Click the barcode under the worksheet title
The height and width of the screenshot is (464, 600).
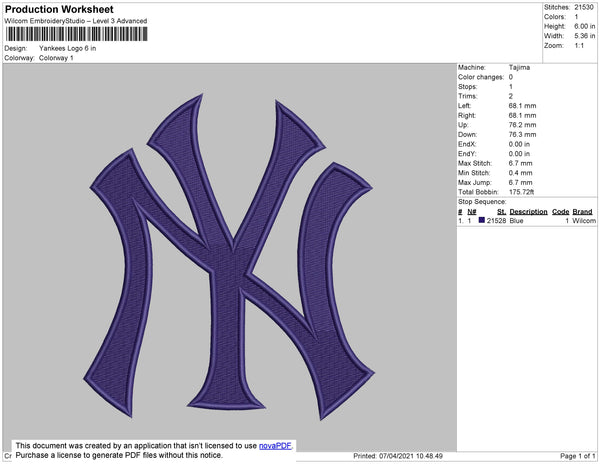click(x=77, y=34)
